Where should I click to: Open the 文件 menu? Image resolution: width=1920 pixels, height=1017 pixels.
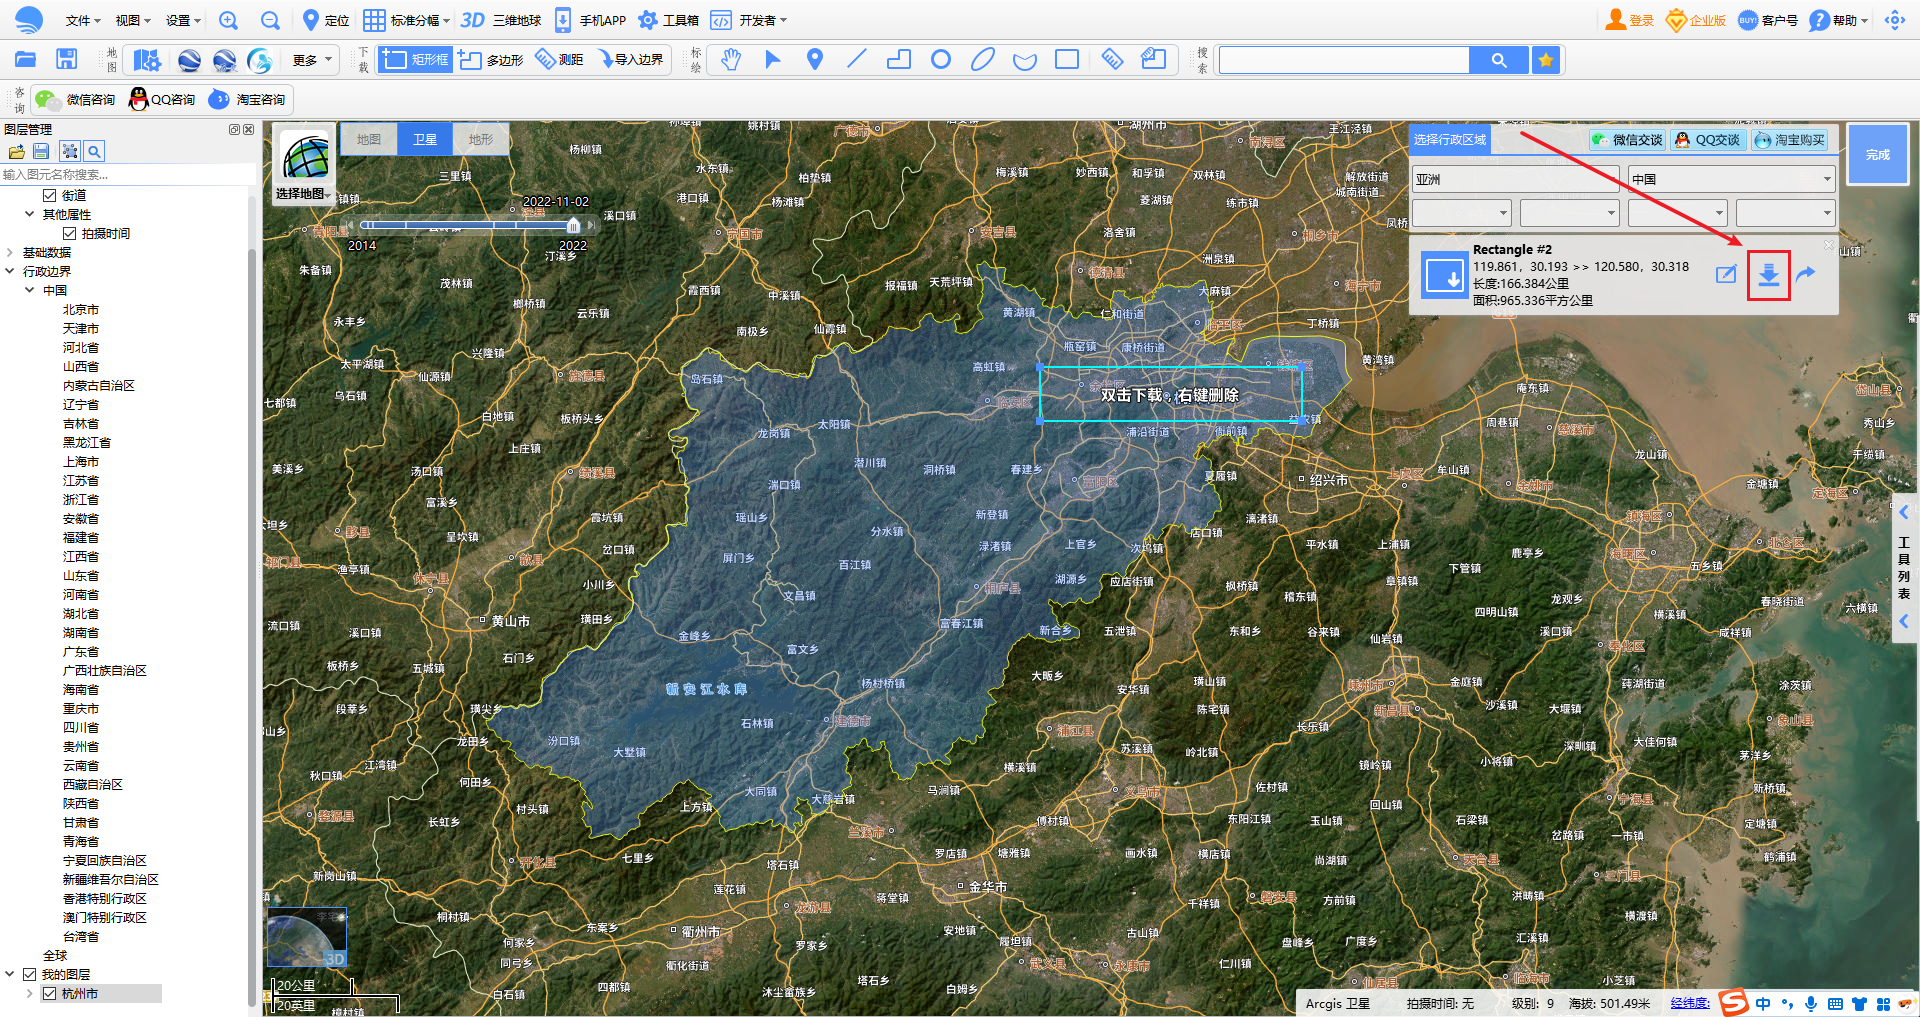81,20
